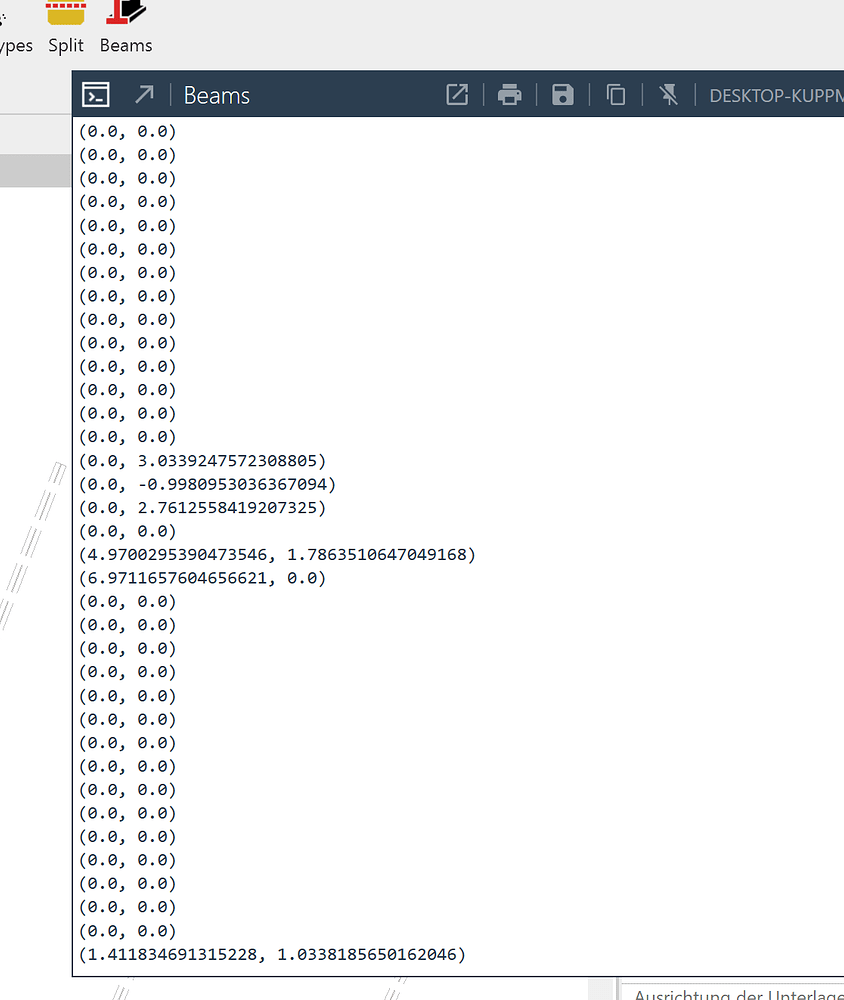This screenshot has height=1000, width=844.
Task: Print the Beams console output
Action: pos(510,95)
